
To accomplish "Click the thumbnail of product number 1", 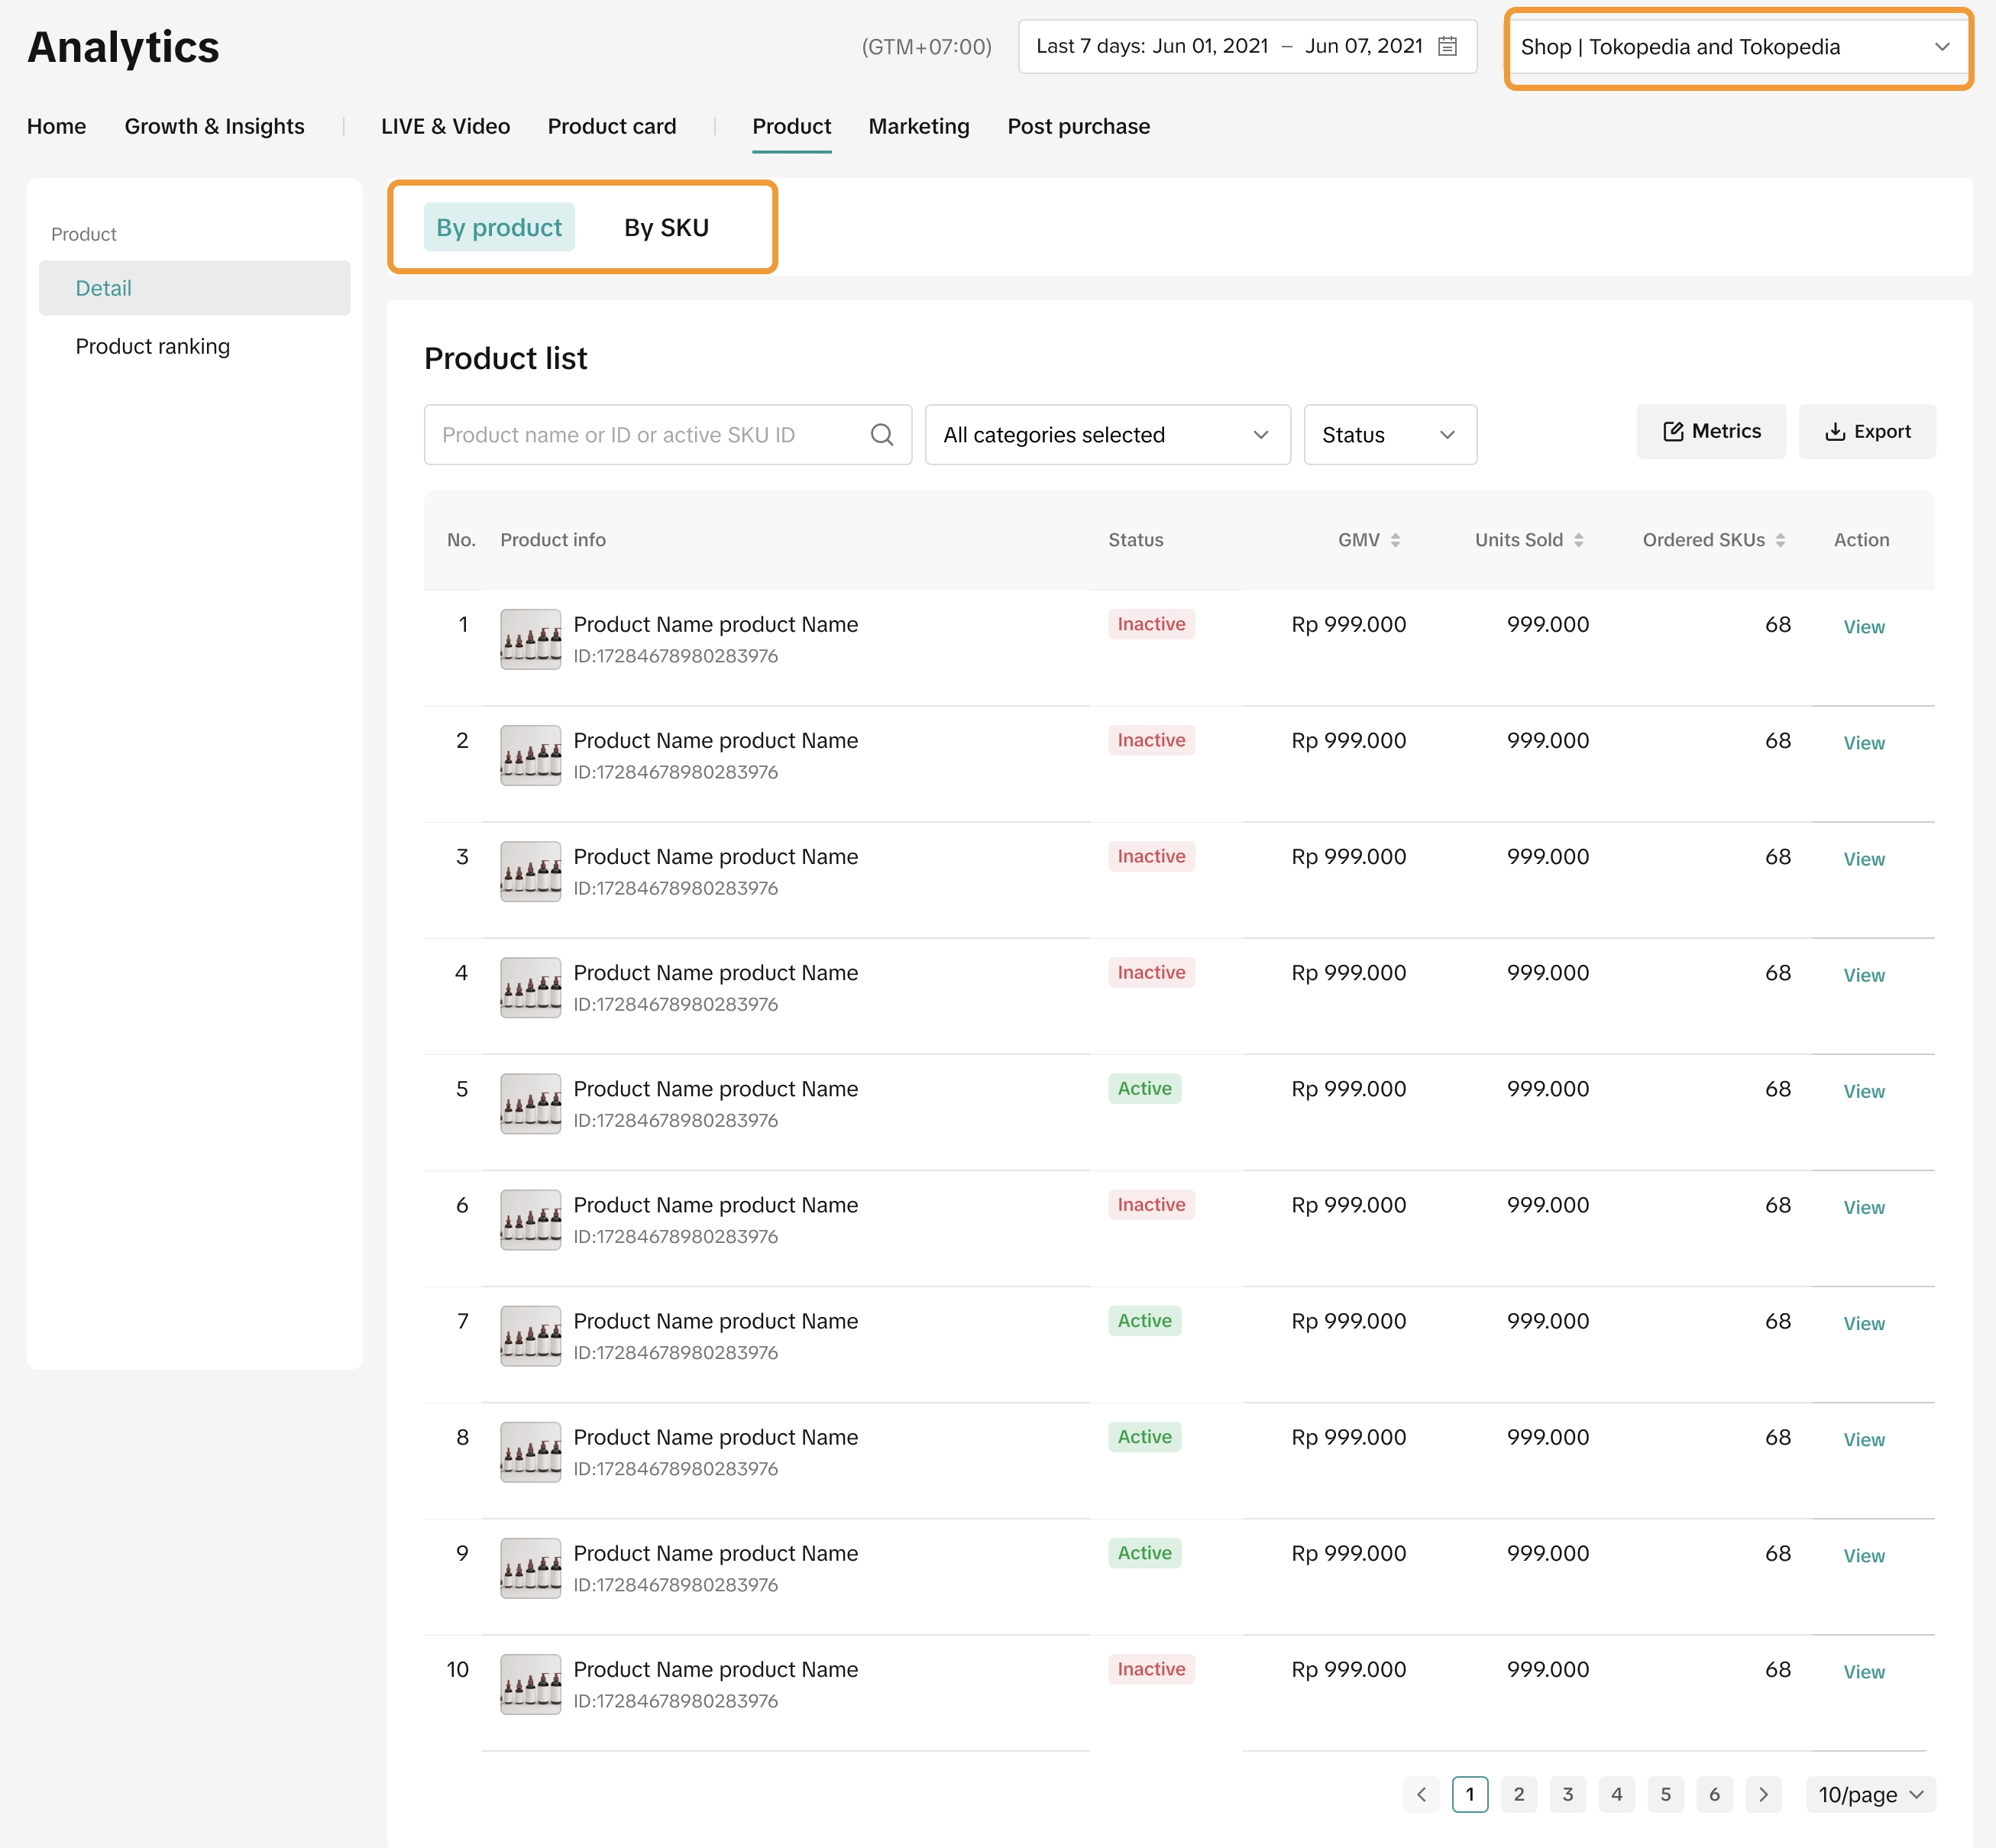I will [530, 639].
